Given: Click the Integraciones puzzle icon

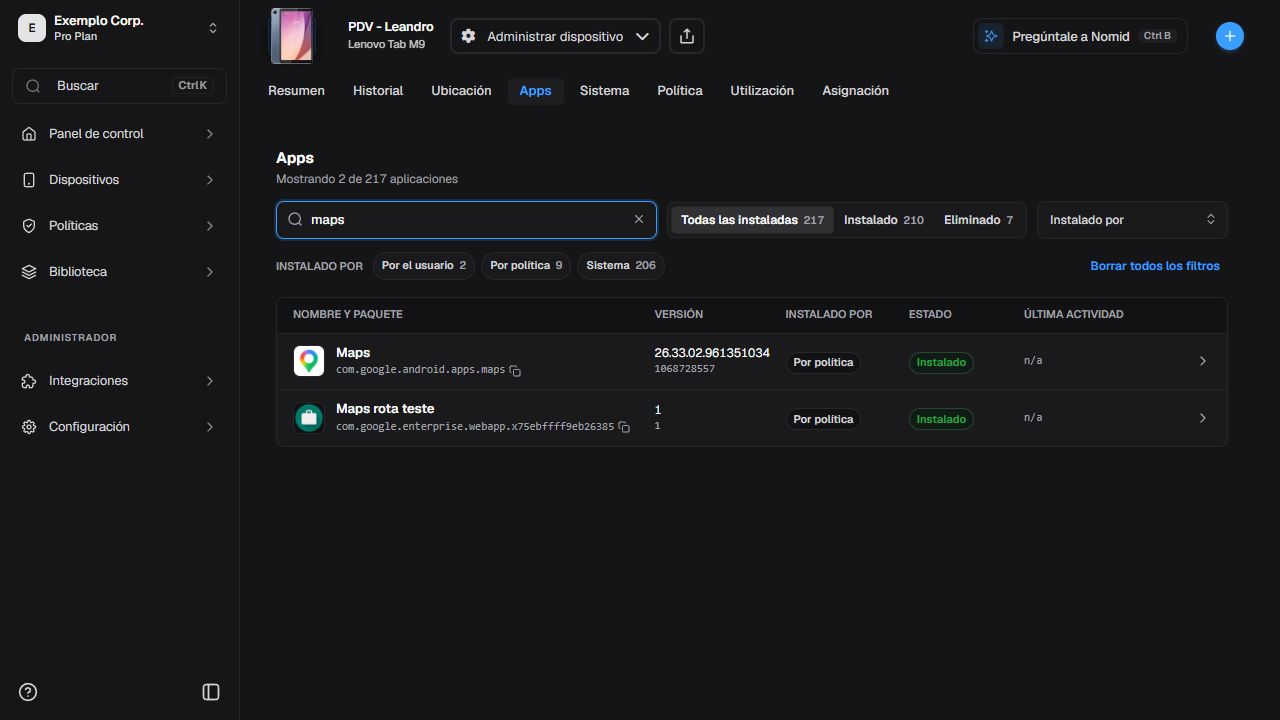Looking at the screenshot, I should 29,381.
